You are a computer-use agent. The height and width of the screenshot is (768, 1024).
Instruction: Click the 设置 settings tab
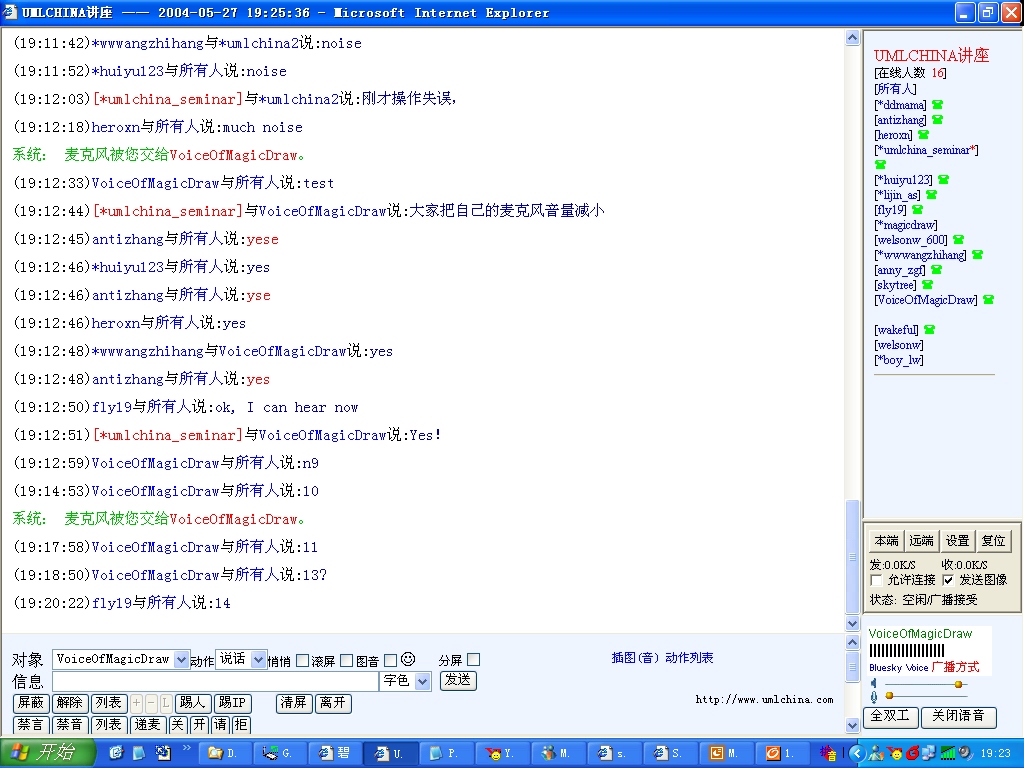(x=957, y=541)
